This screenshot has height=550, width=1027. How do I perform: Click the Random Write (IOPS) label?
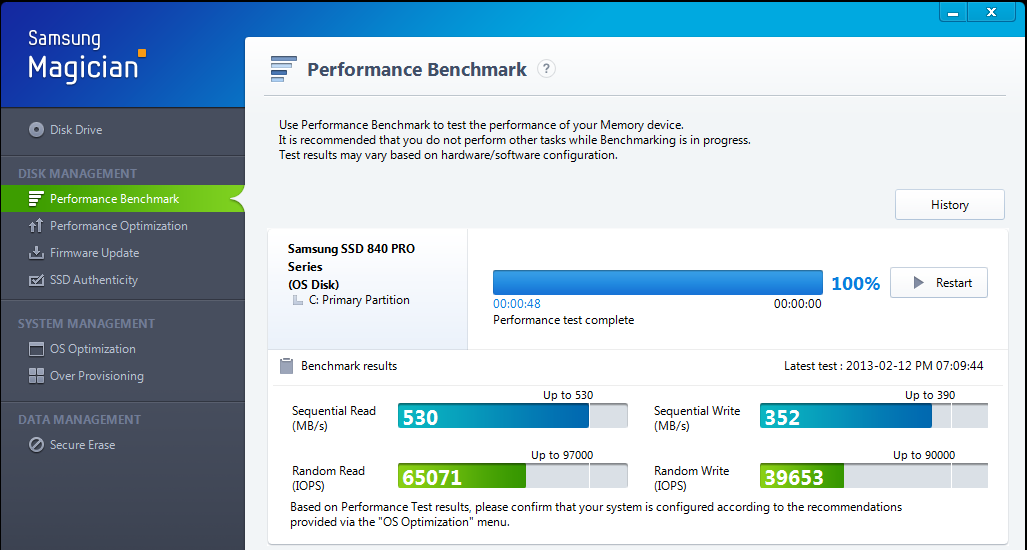pos(692,478)
